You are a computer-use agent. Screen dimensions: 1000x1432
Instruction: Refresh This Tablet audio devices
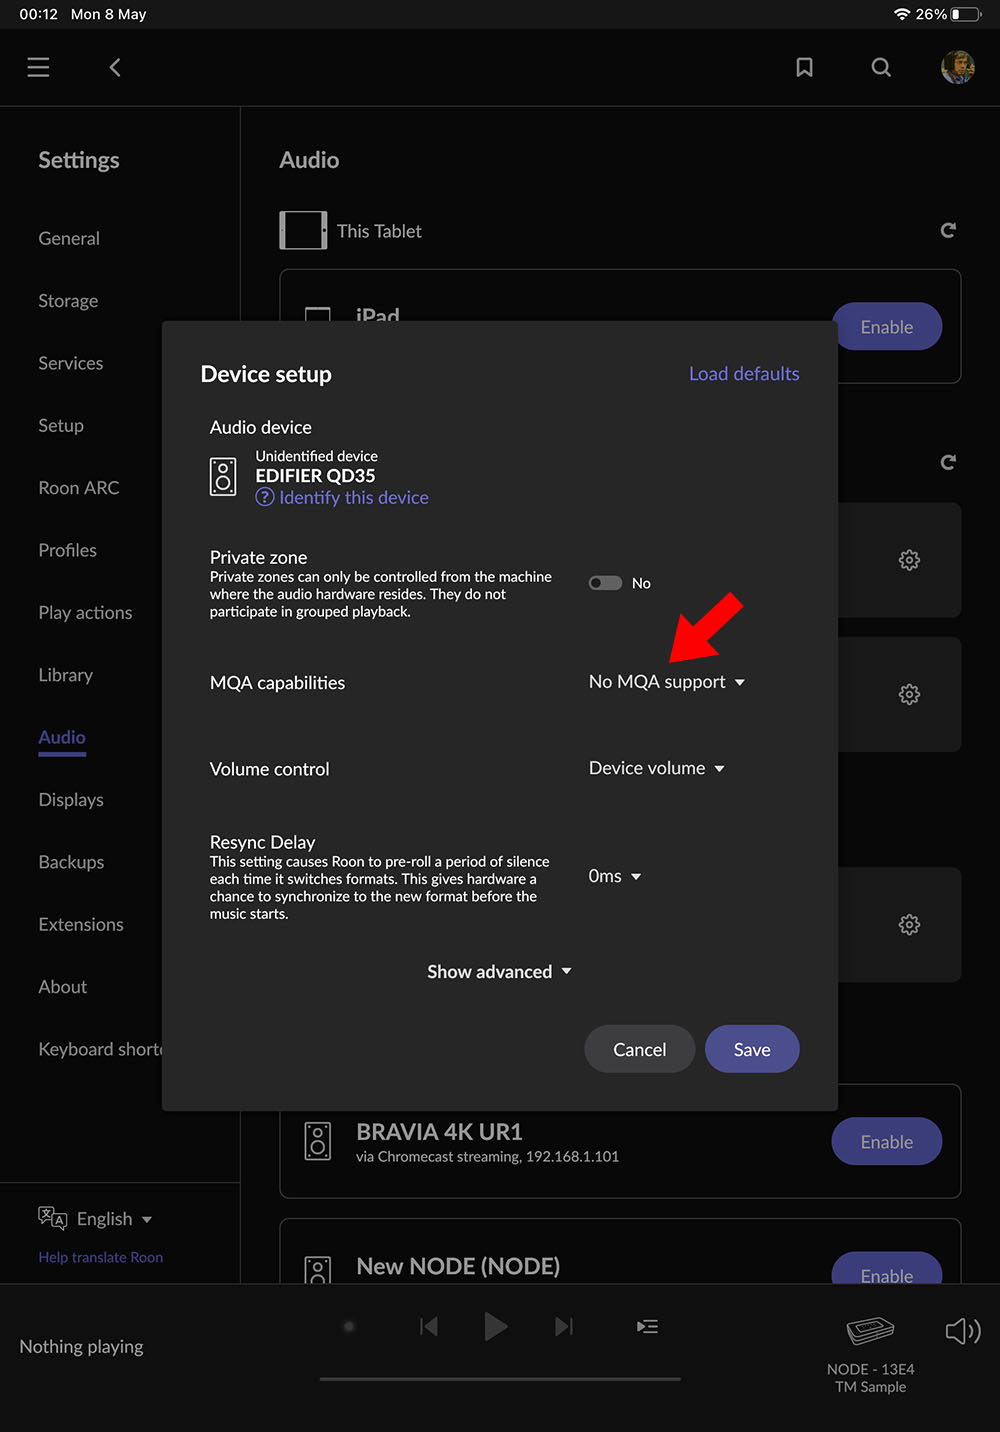[x=948, y=231]
